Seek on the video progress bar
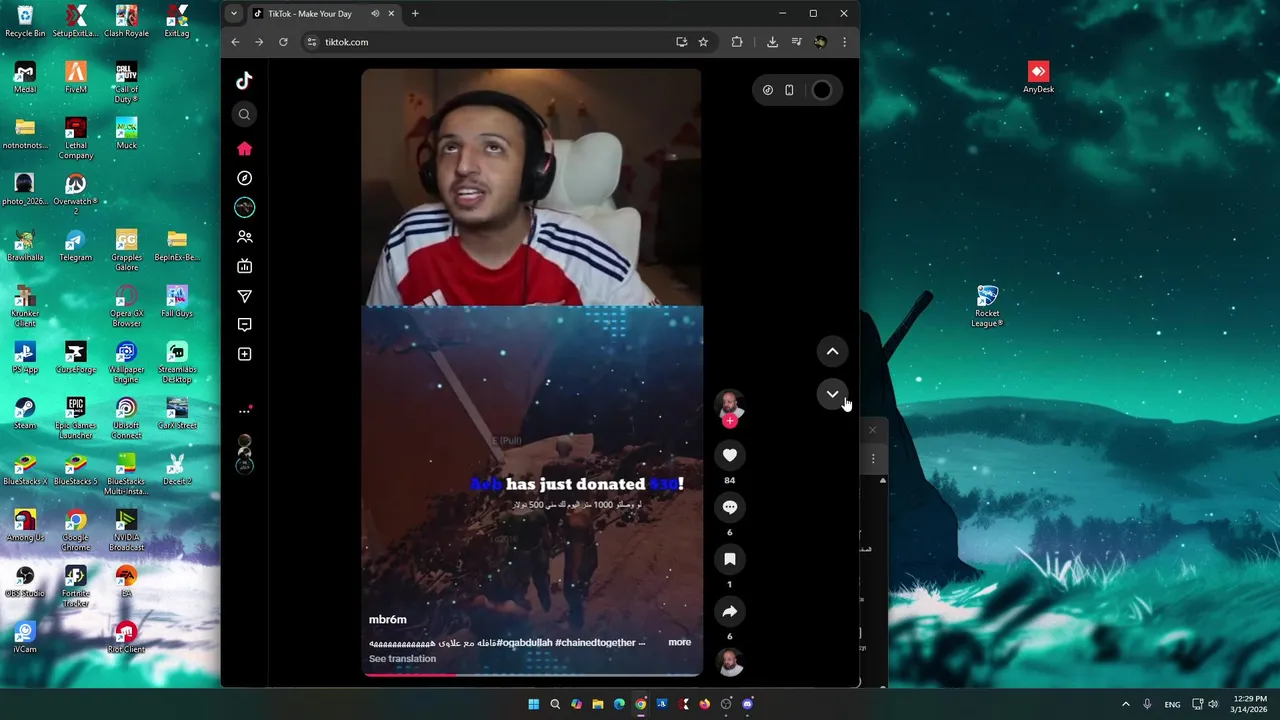This screenshot has height=720, width=1280. click(531, 675)
